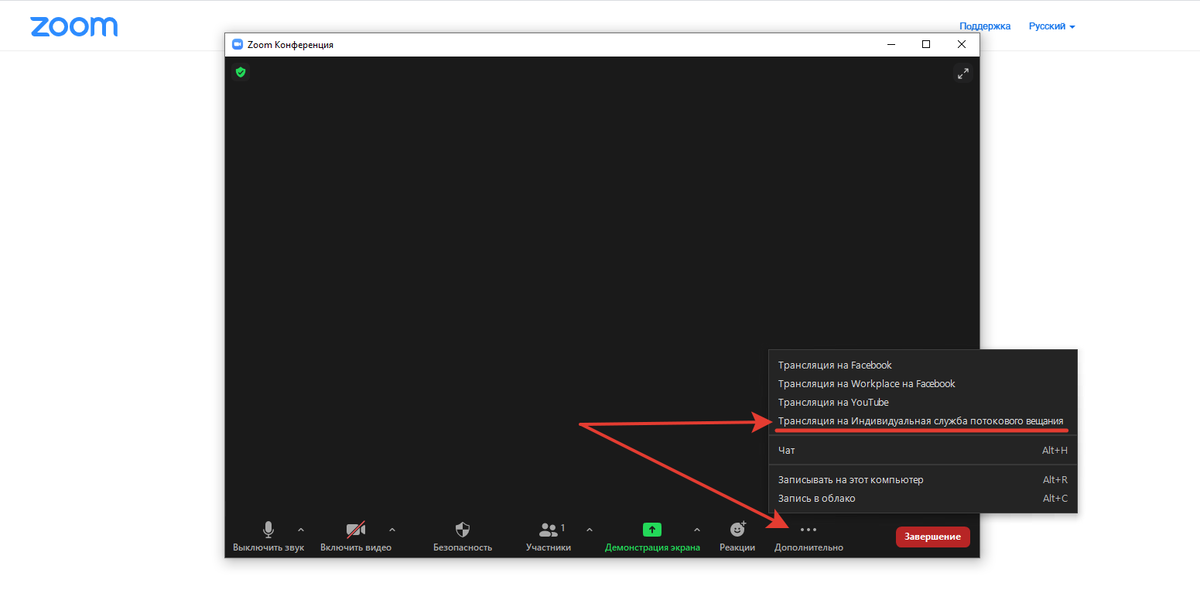This screenshot has width=1200, height=597.
Task: Select Запись в облако
Action: pyautogui.click(x=922, y=498)
